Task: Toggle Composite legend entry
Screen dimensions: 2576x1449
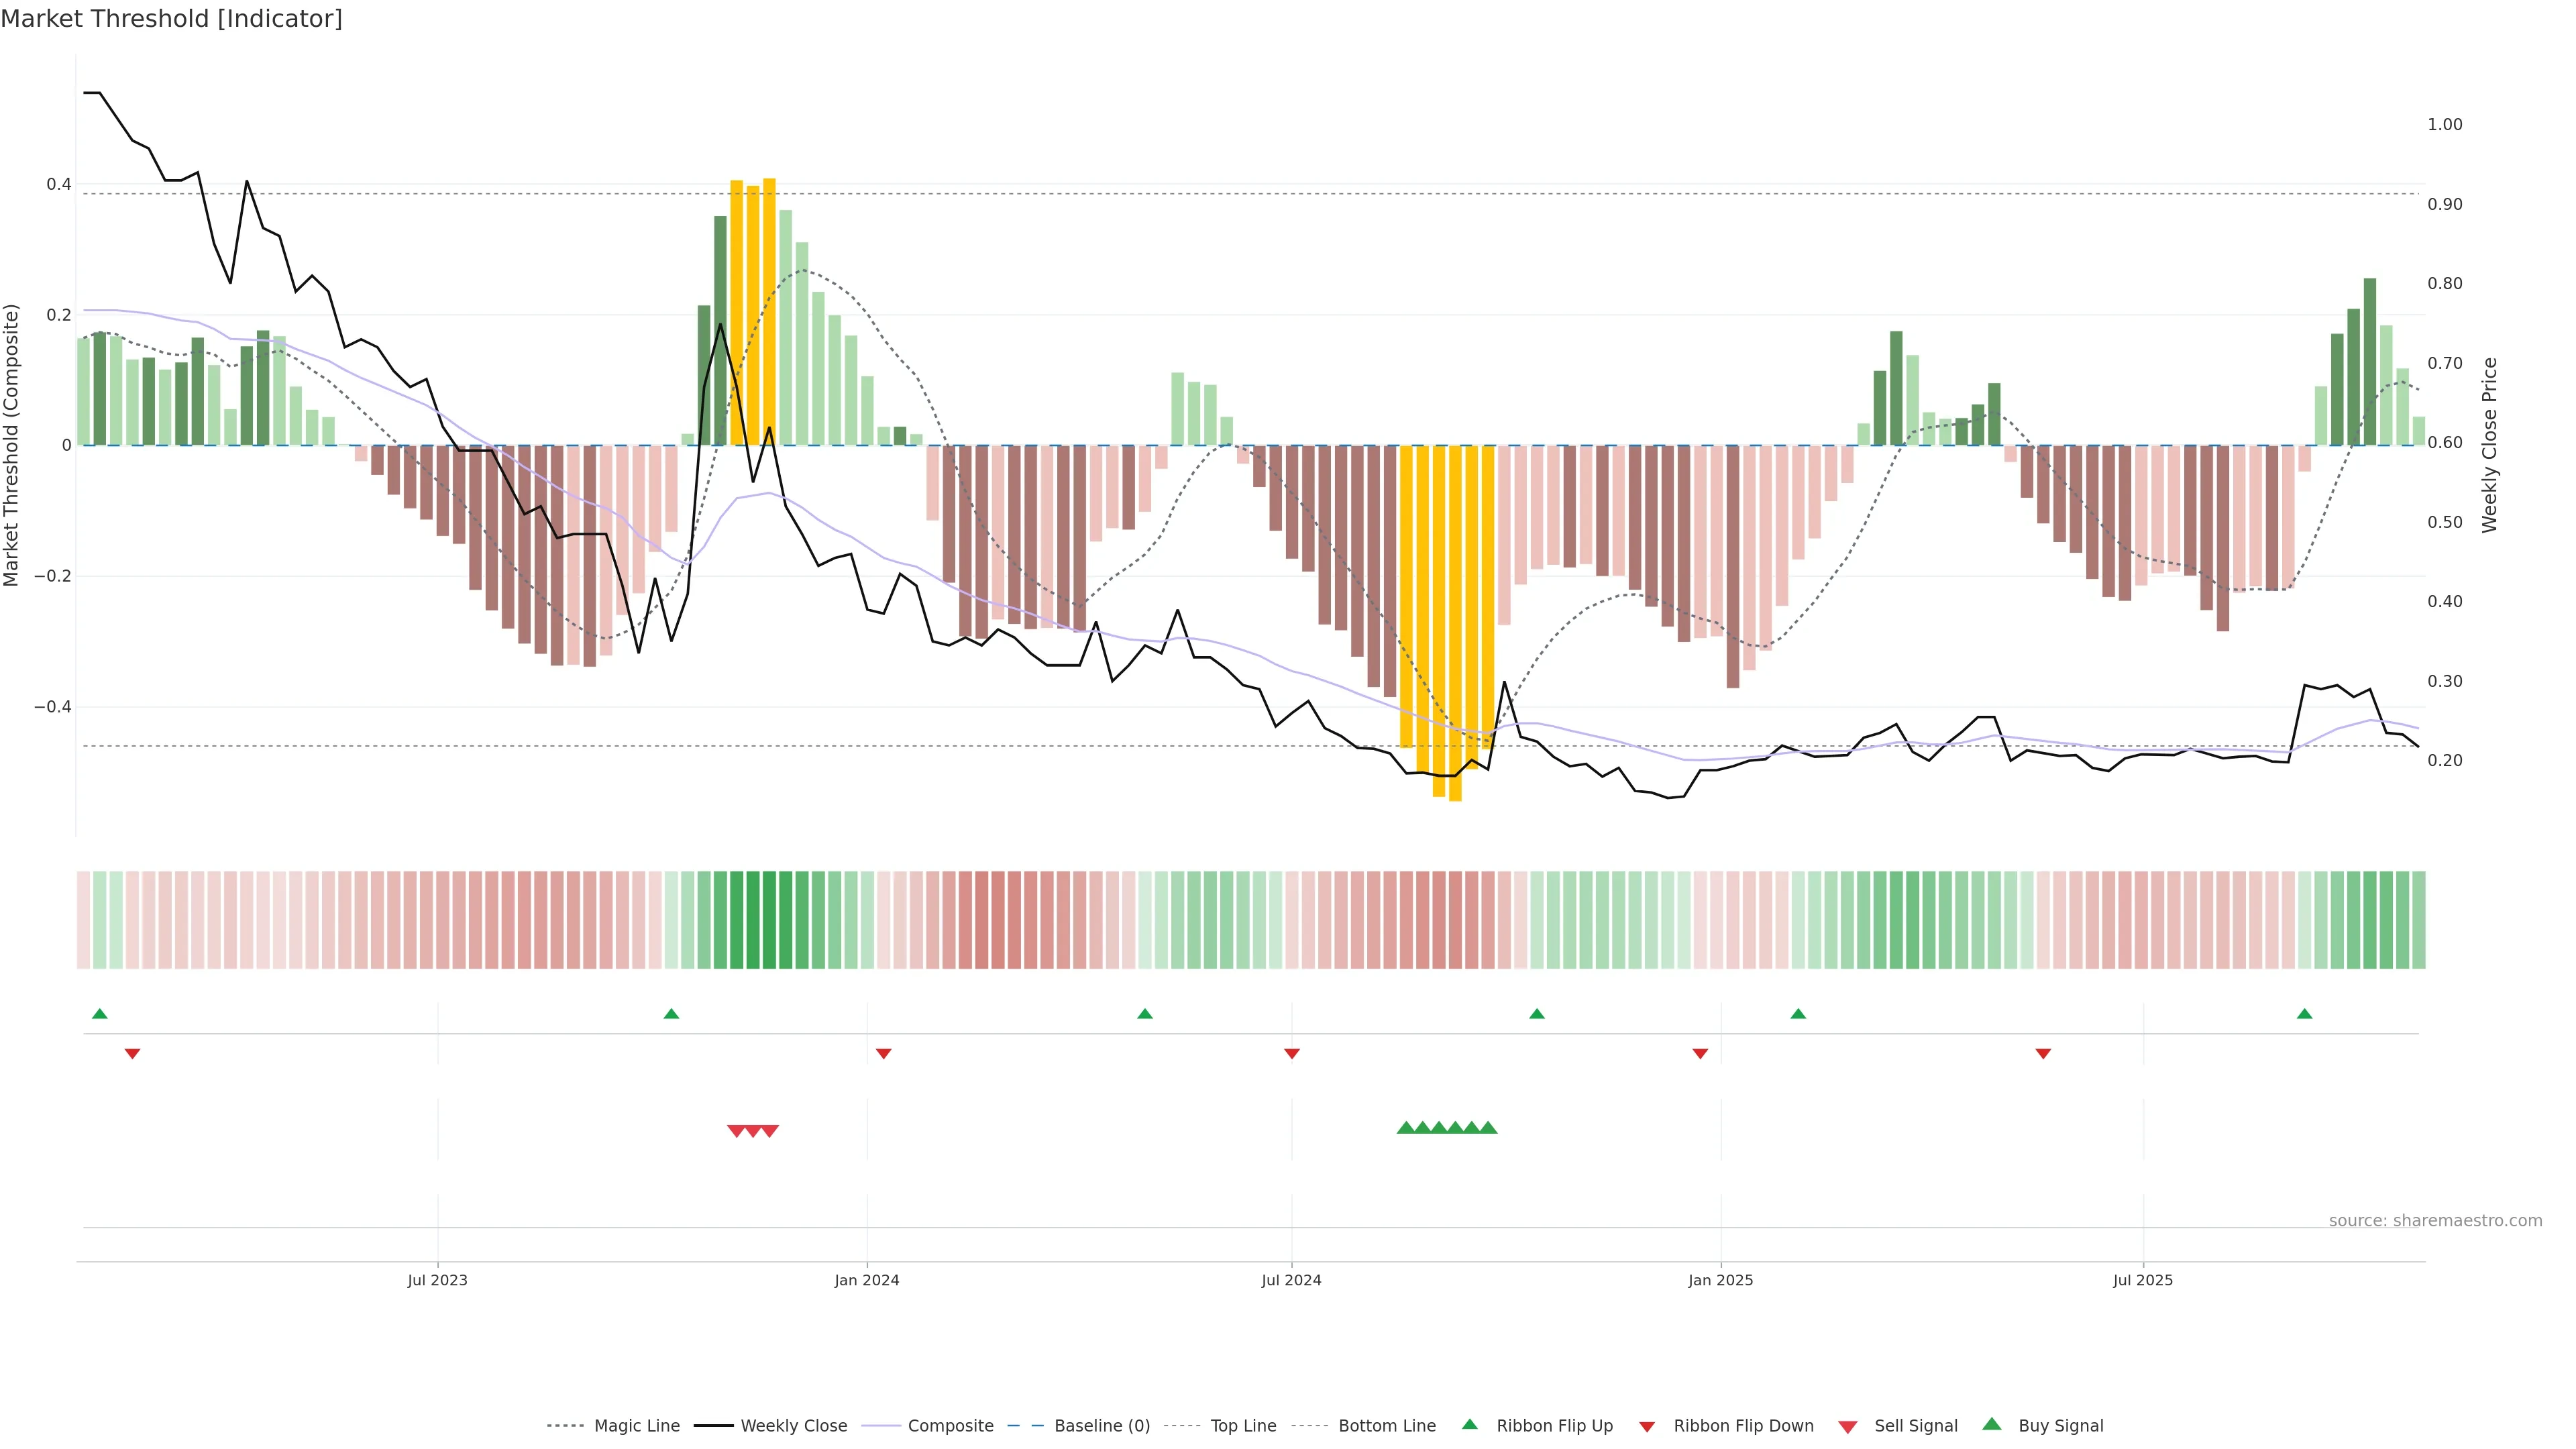Action: tap(950, 1426)
